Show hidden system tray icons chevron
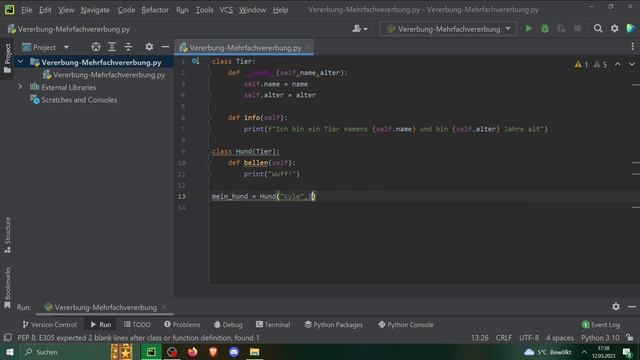Screen dimensions: 640x360 coord(584,352)
